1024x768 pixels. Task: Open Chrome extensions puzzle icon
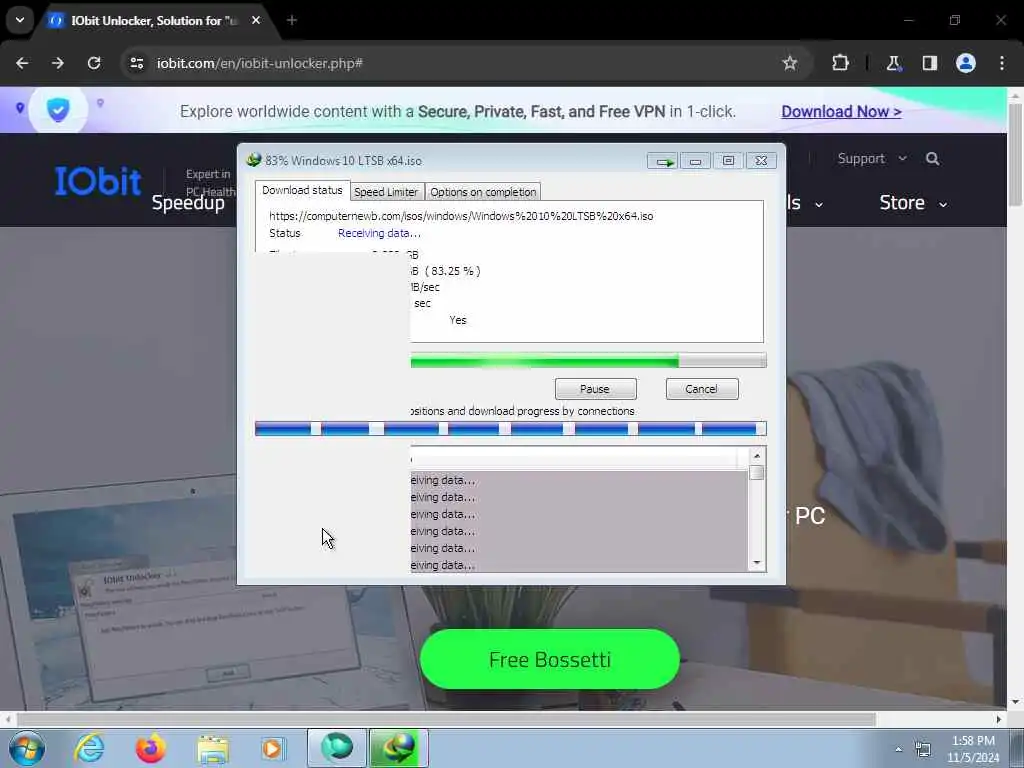coord(840,63)
